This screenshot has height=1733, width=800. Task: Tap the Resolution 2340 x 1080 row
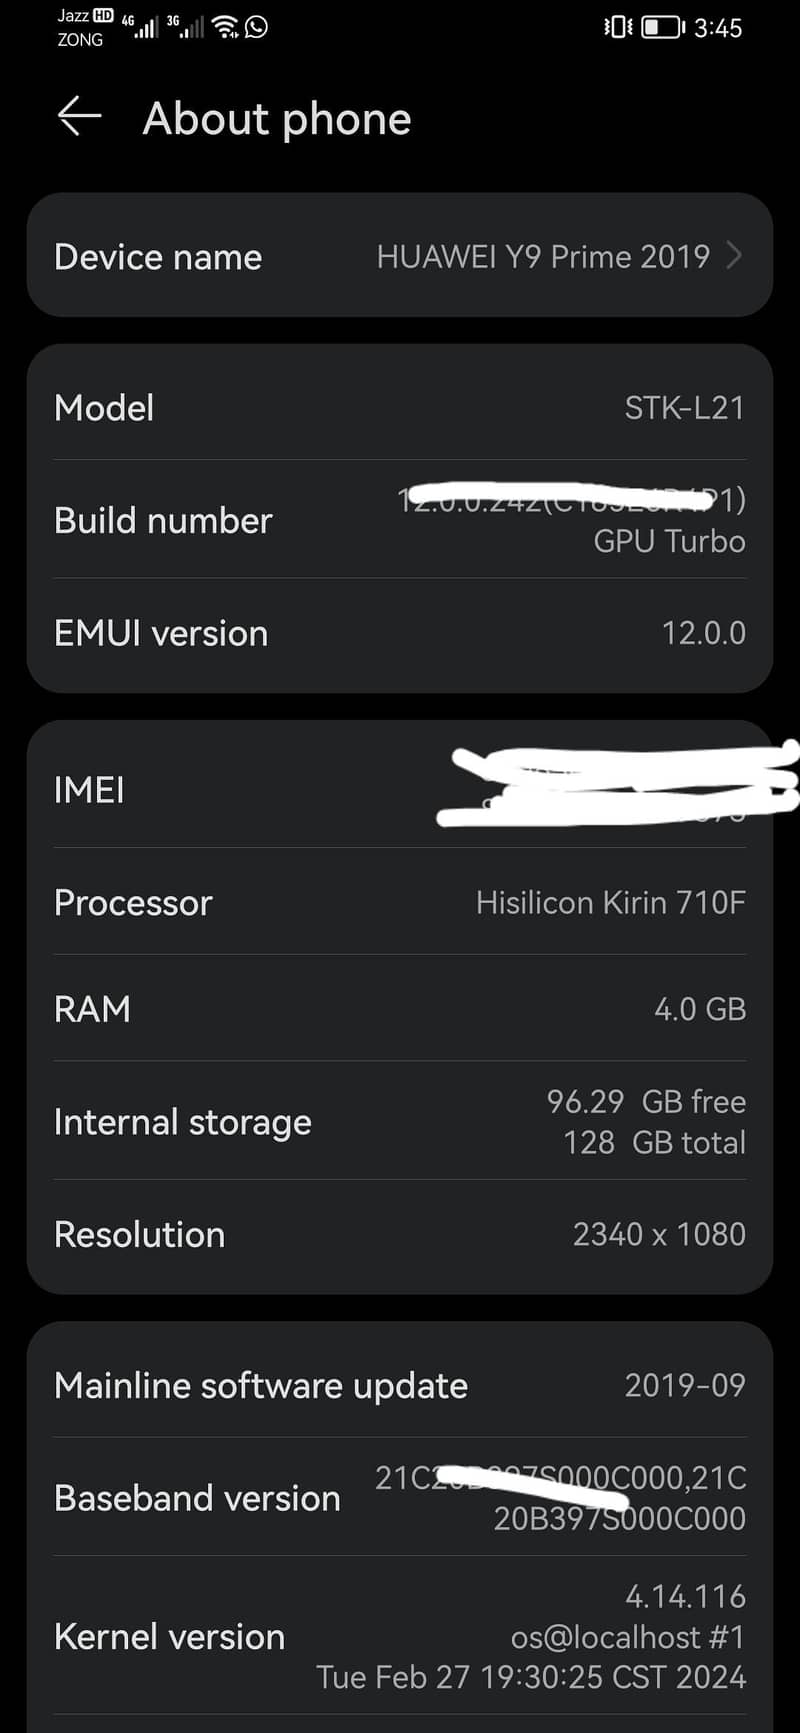(400, 1234)
